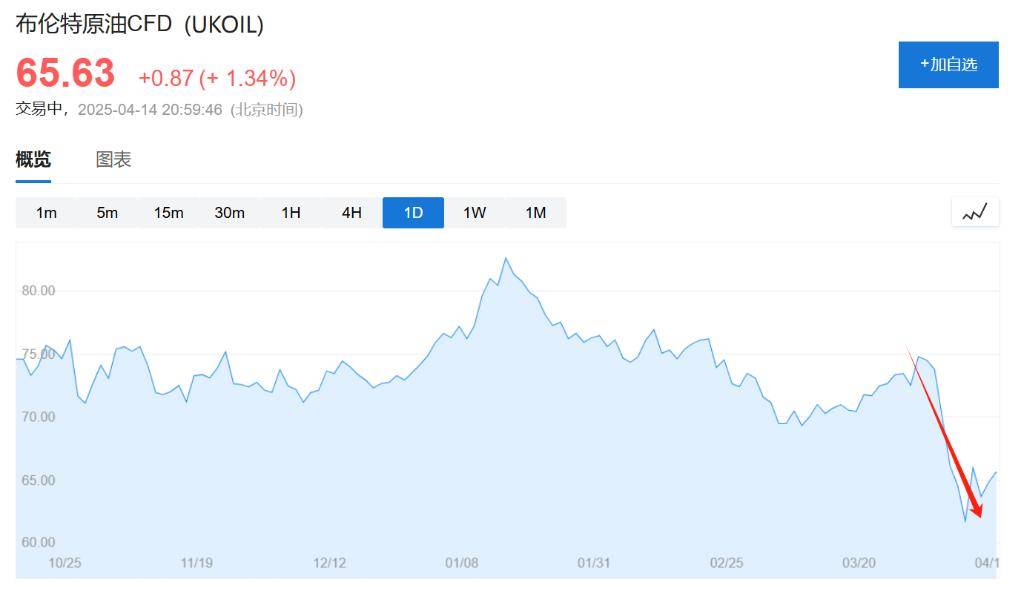The height and width of the screenshot is (593, 1024).
Task: Click the chart peak near 01/08
Action: [505, 259]
